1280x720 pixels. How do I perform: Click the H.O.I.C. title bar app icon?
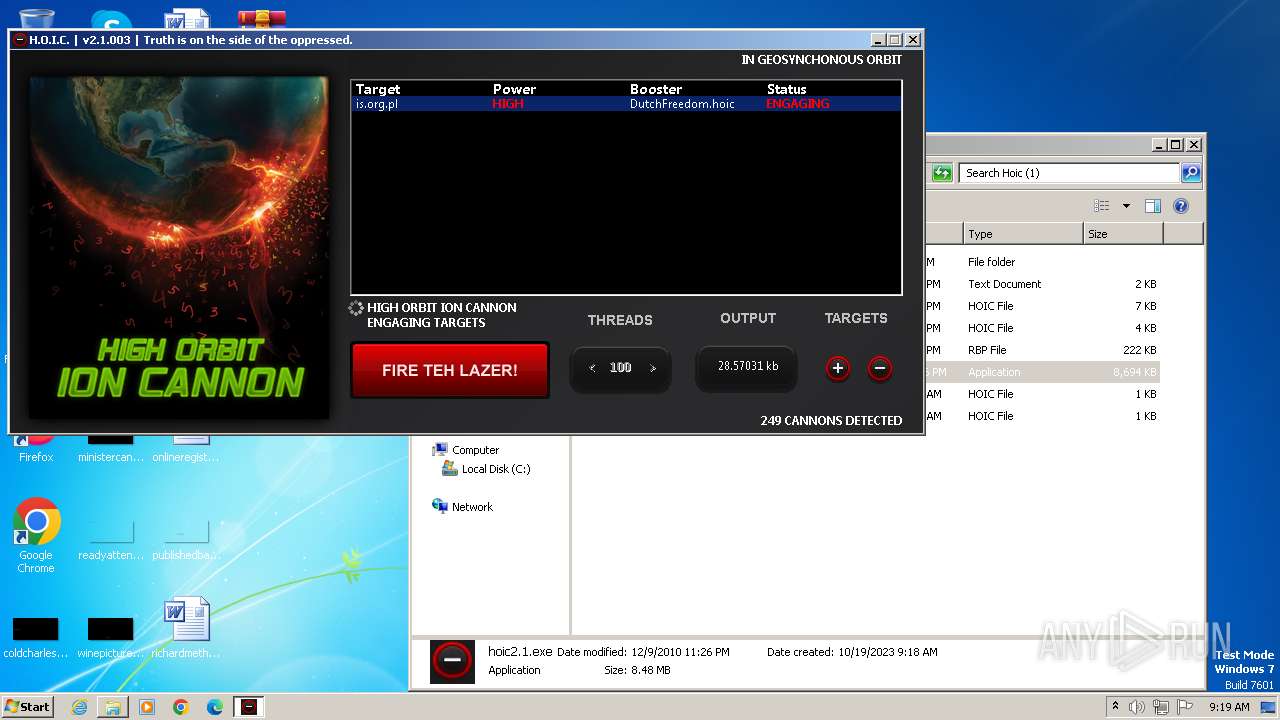pyautogui.click(x=20, y=40)
